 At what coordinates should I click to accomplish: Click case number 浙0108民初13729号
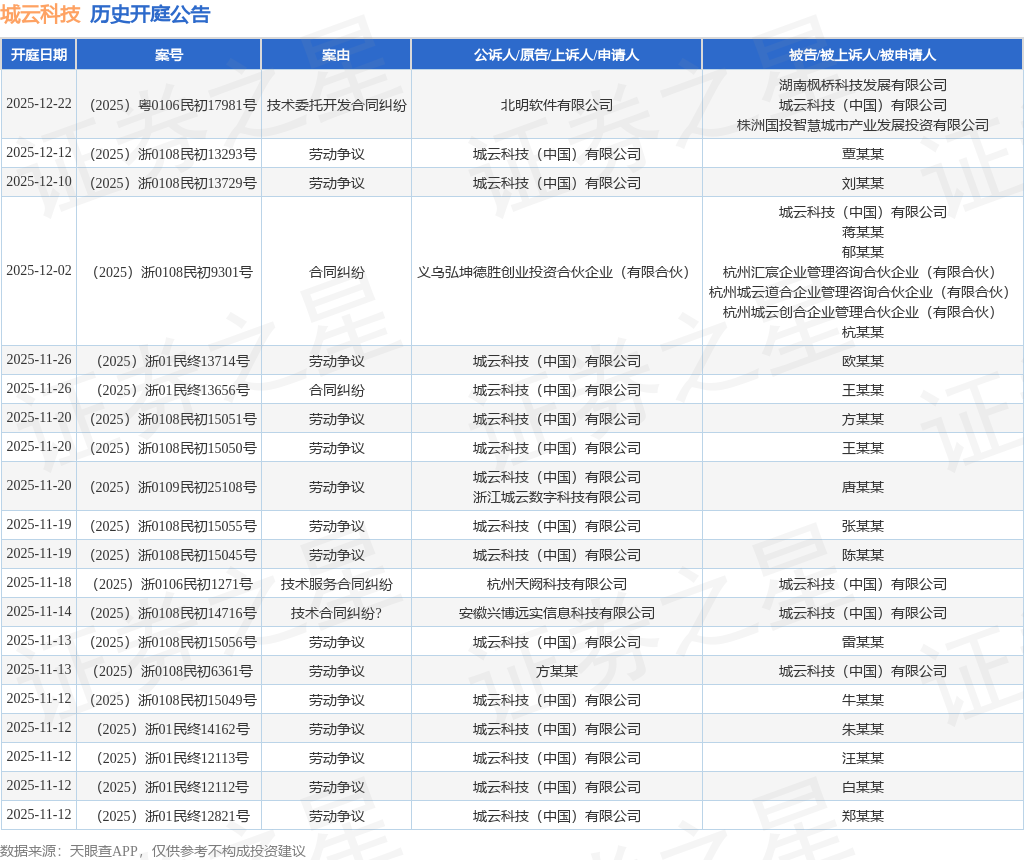pyautogui.click(x=172, y=183)
